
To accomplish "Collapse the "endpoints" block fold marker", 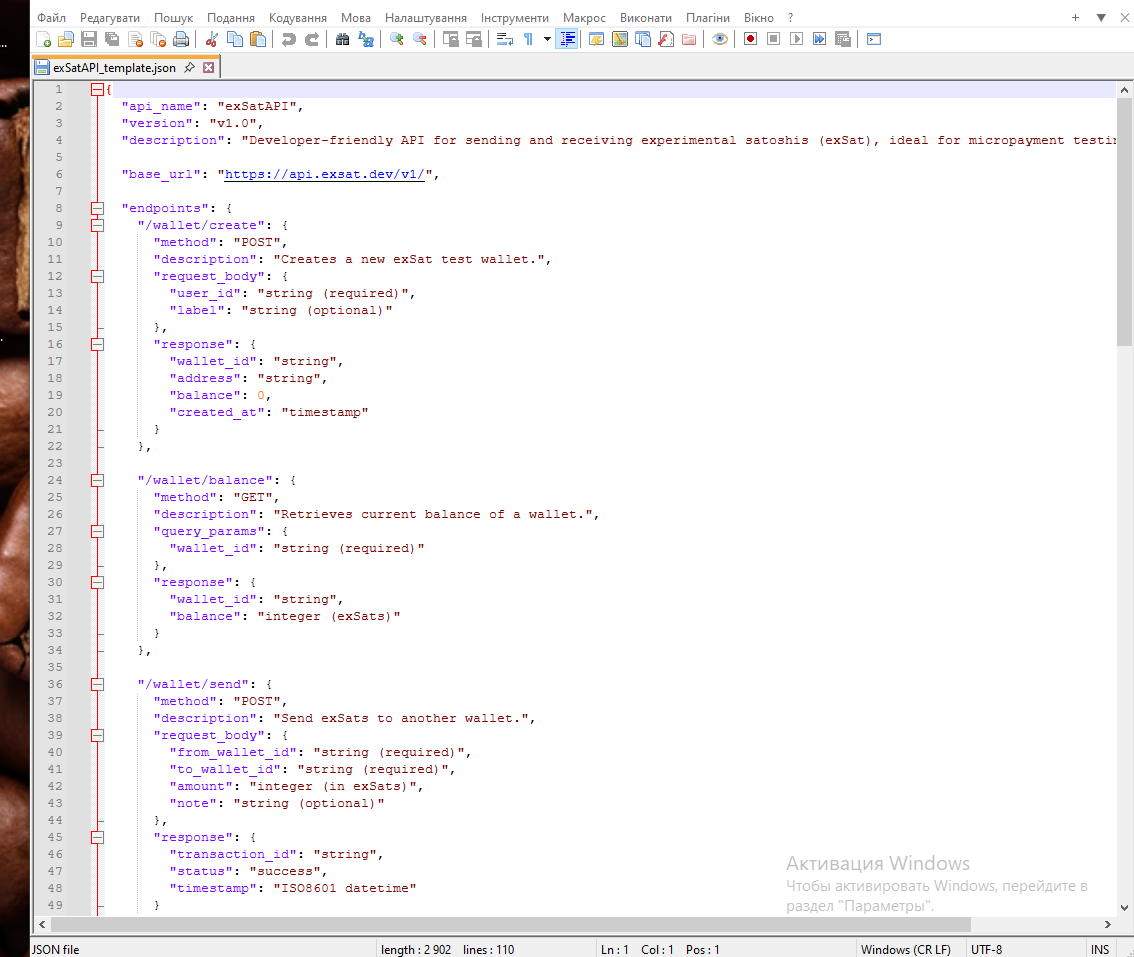I will pyautogui.click(x=97, y=208).
